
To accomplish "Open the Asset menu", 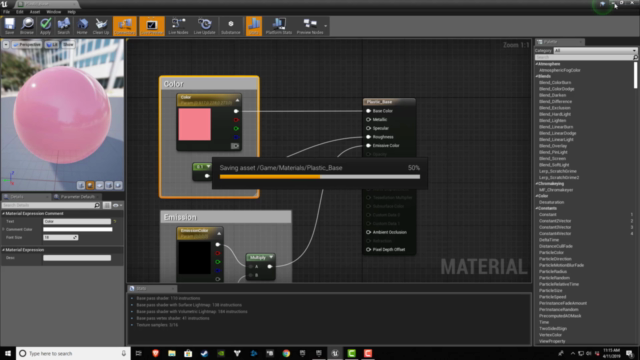I will click(35, 12).
